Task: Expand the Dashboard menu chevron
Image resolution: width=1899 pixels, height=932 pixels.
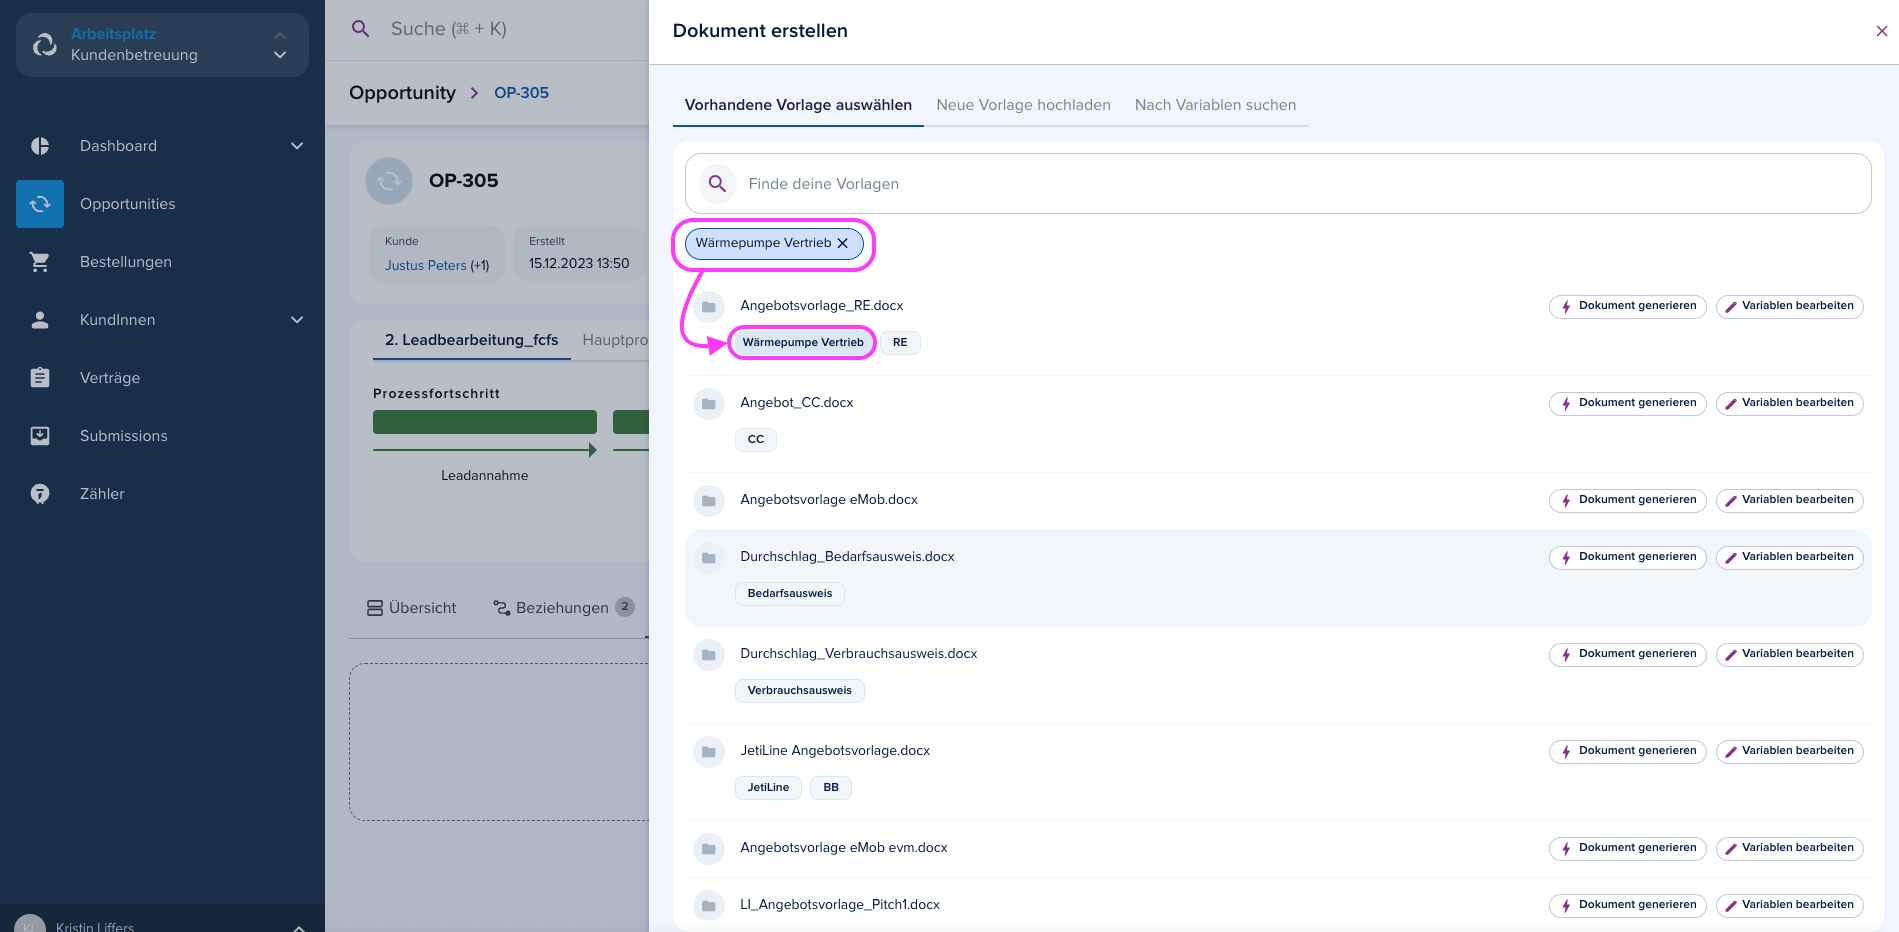Action: (297, 146)
